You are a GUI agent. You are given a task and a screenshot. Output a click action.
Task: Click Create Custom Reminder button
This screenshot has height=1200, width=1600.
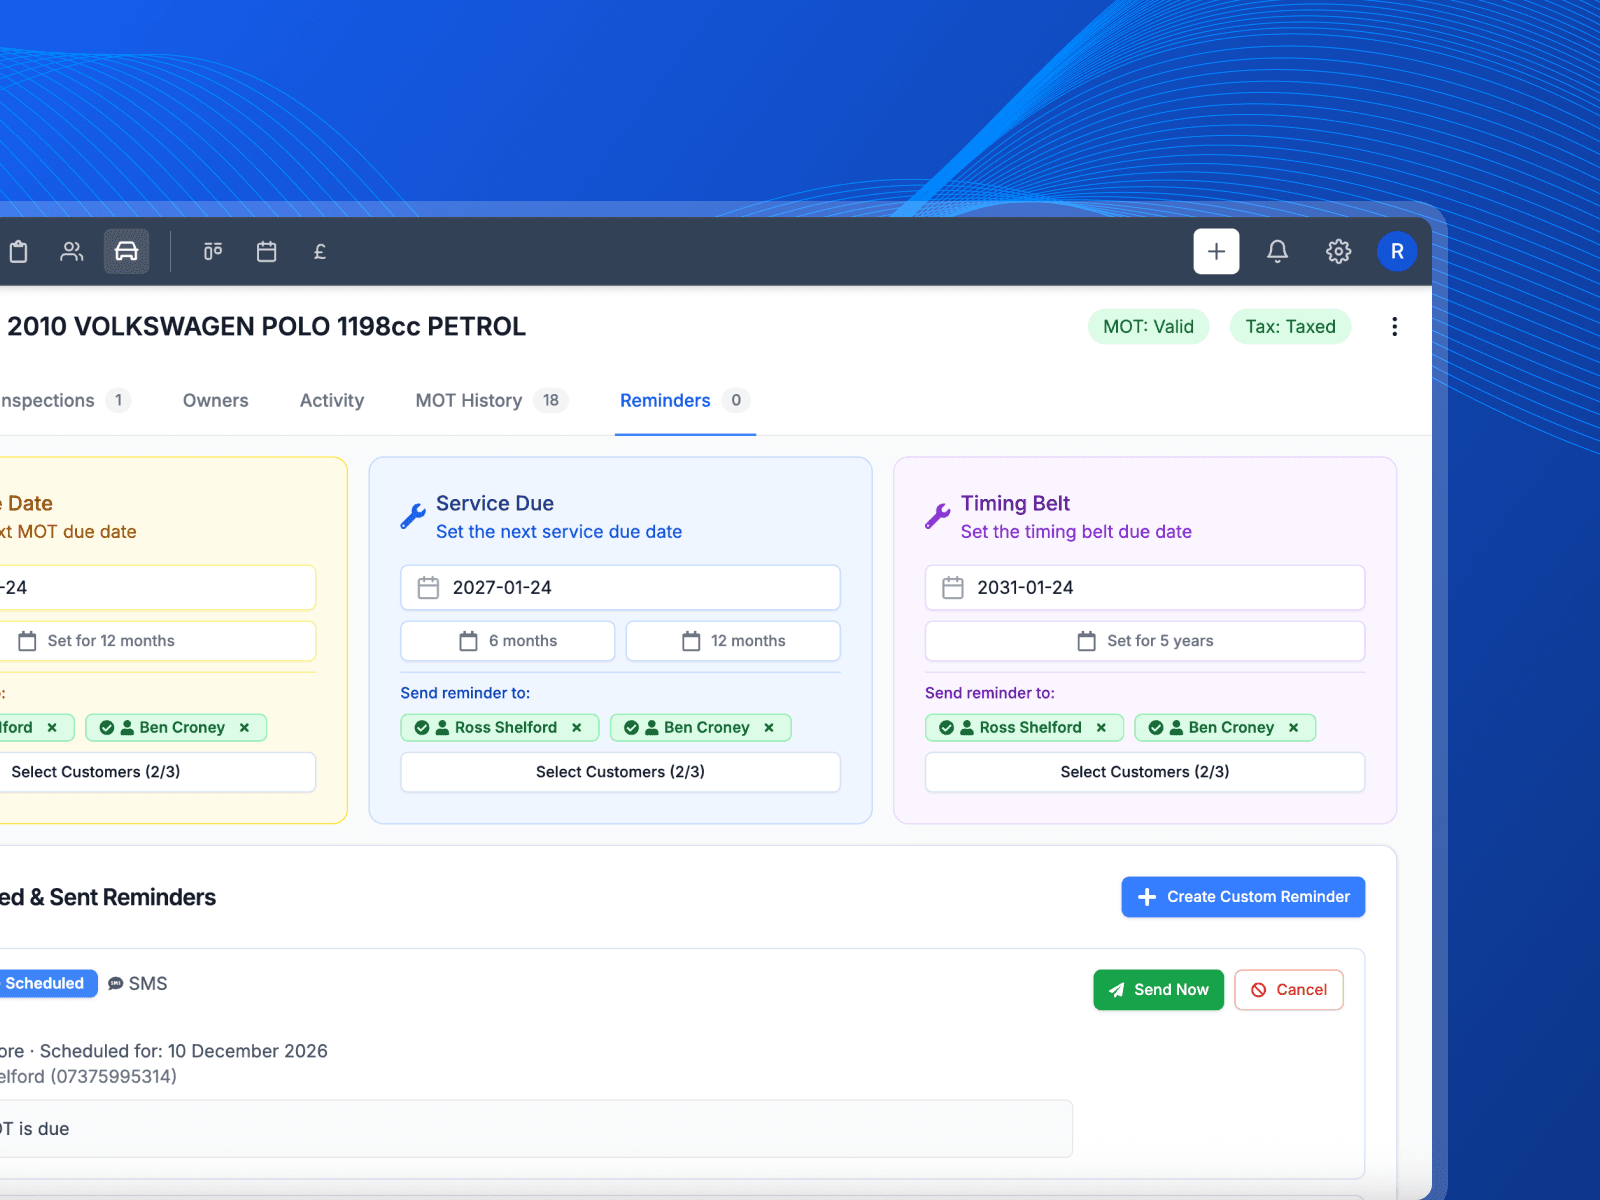(x=1243, y=897)
